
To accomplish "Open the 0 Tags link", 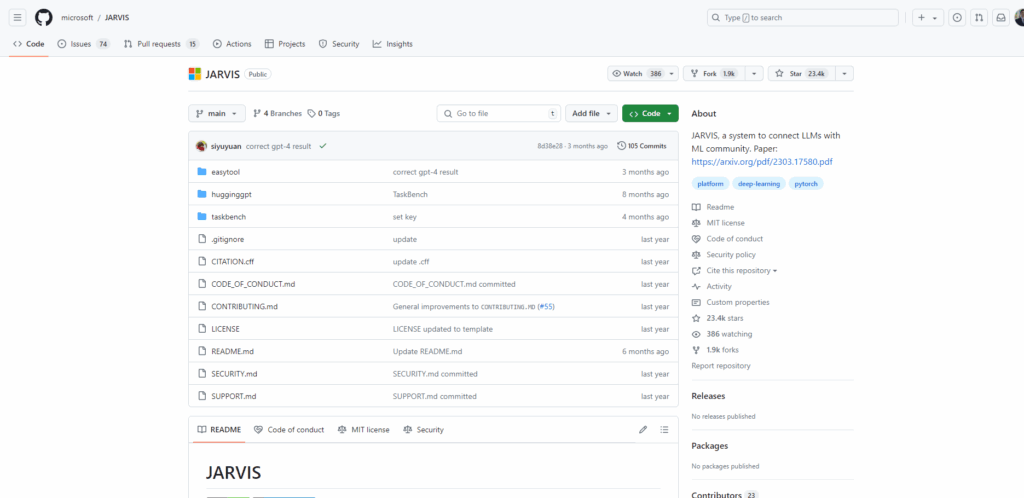I will 324,114.
